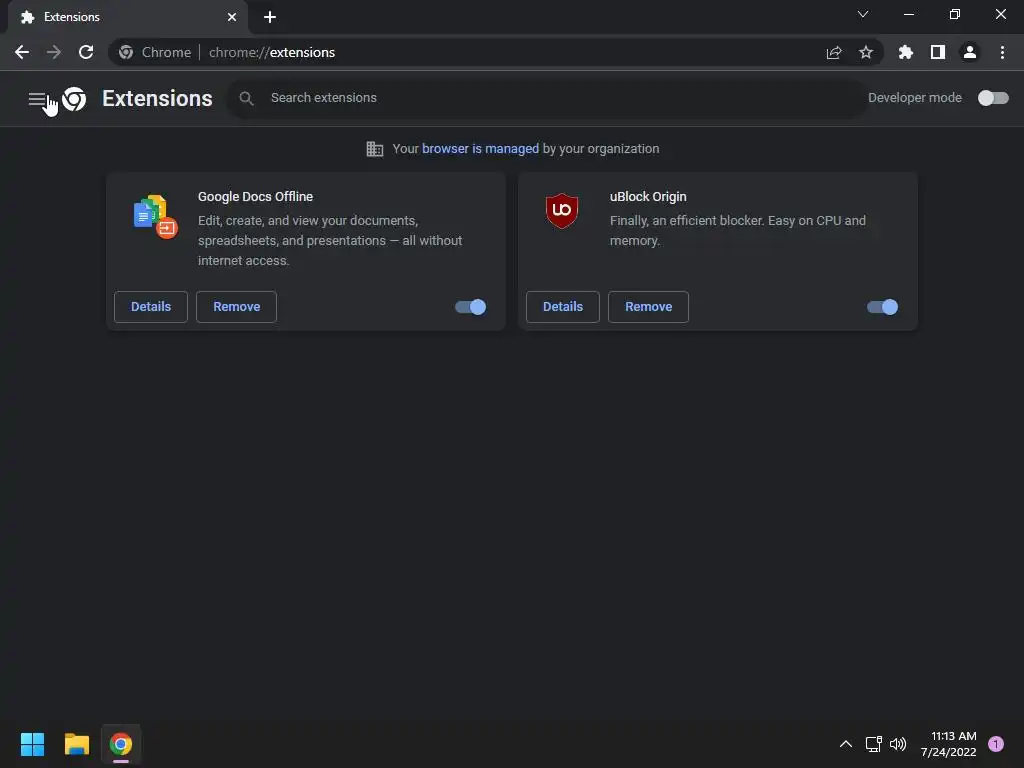Click the Google Docs Offline extension icon
1024x768 pixels.
tap(155, 216)
